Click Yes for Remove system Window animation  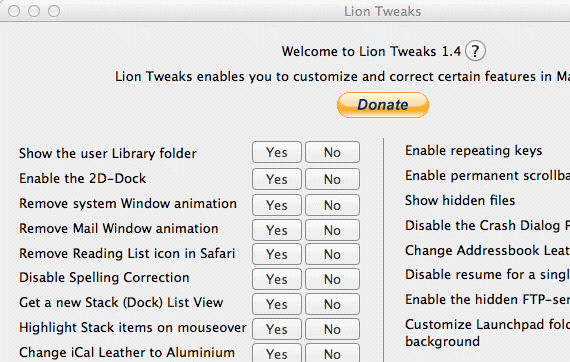(x=277, y=205)
